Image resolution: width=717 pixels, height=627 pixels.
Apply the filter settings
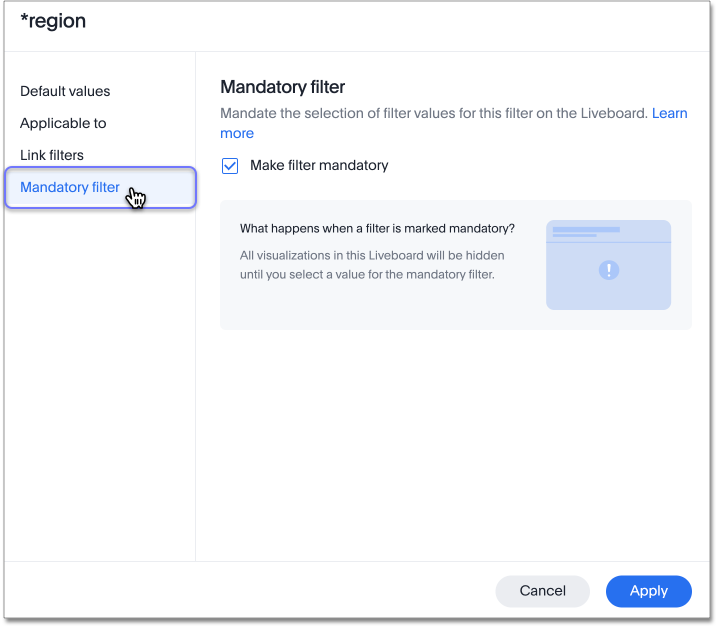point(648,591)
